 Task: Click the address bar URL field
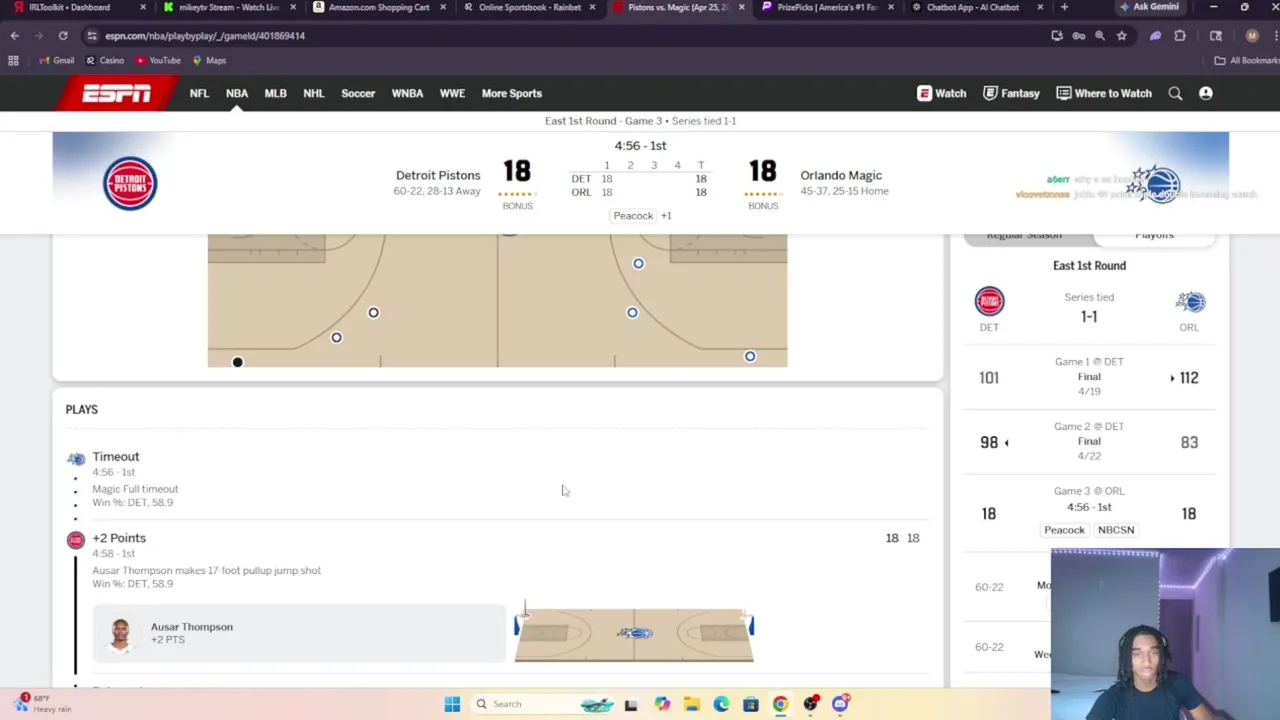[560, 36]
